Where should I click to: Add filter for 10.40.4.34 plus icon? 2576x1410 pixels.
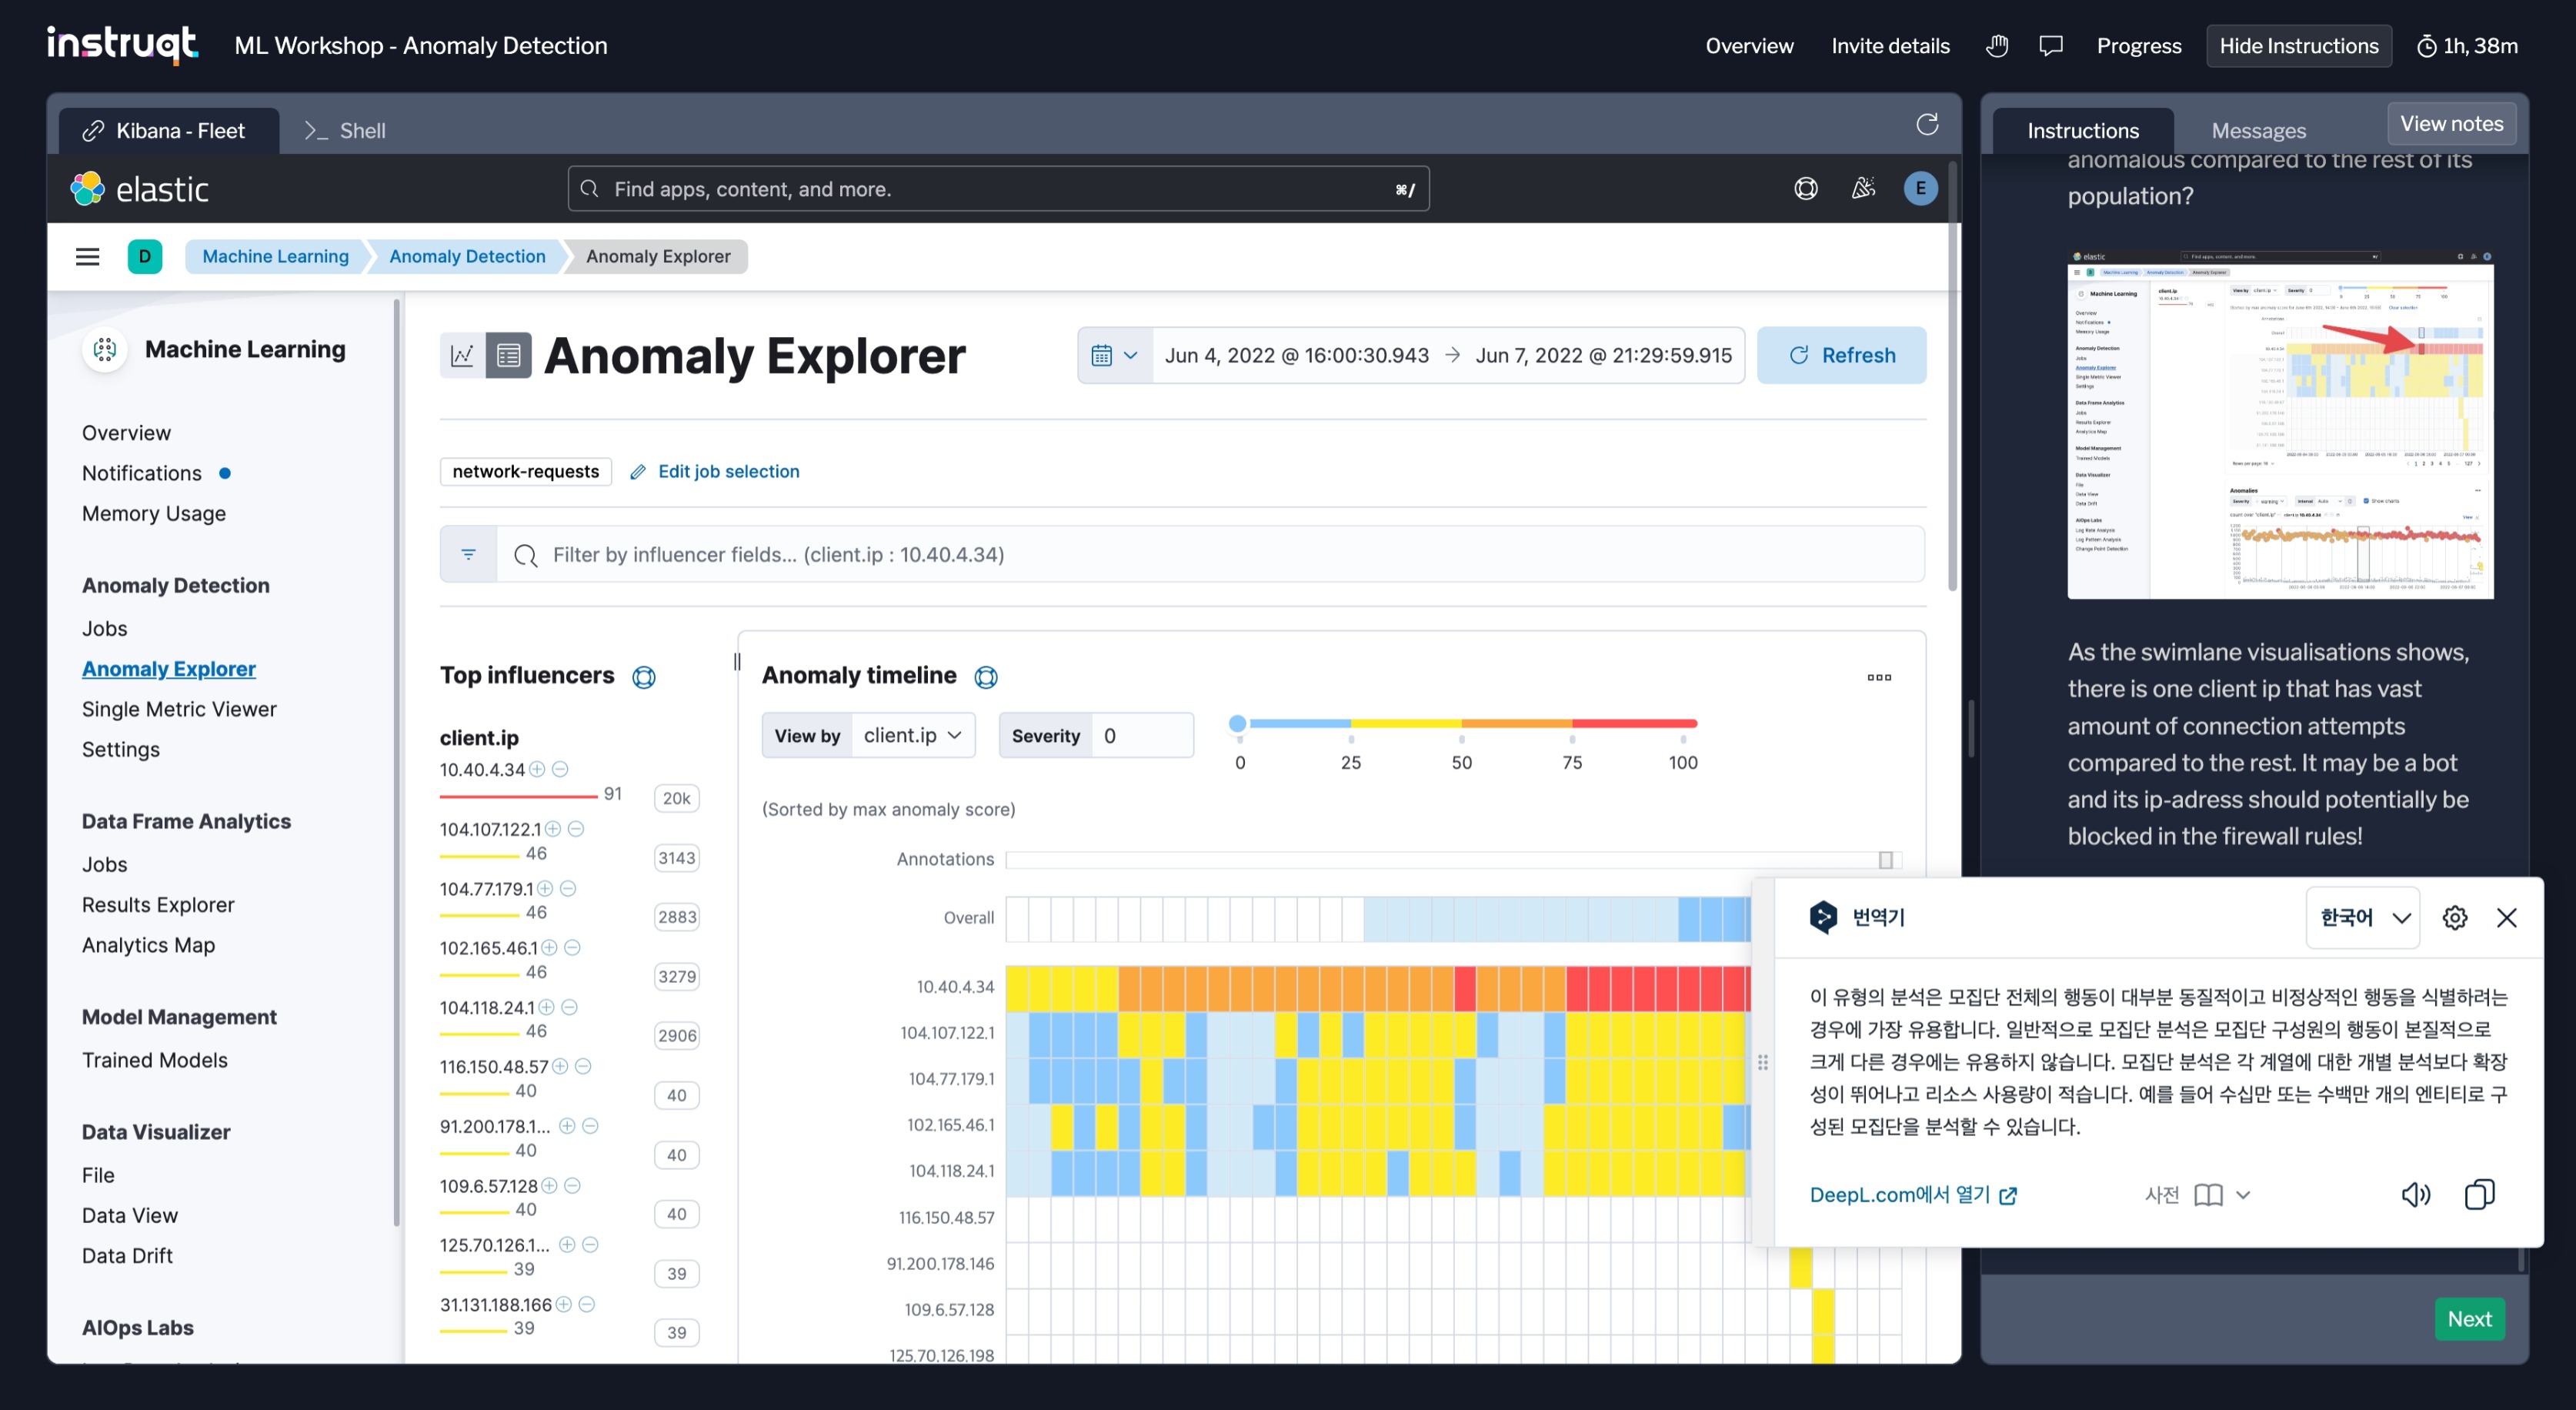click(x=537, y=769)
